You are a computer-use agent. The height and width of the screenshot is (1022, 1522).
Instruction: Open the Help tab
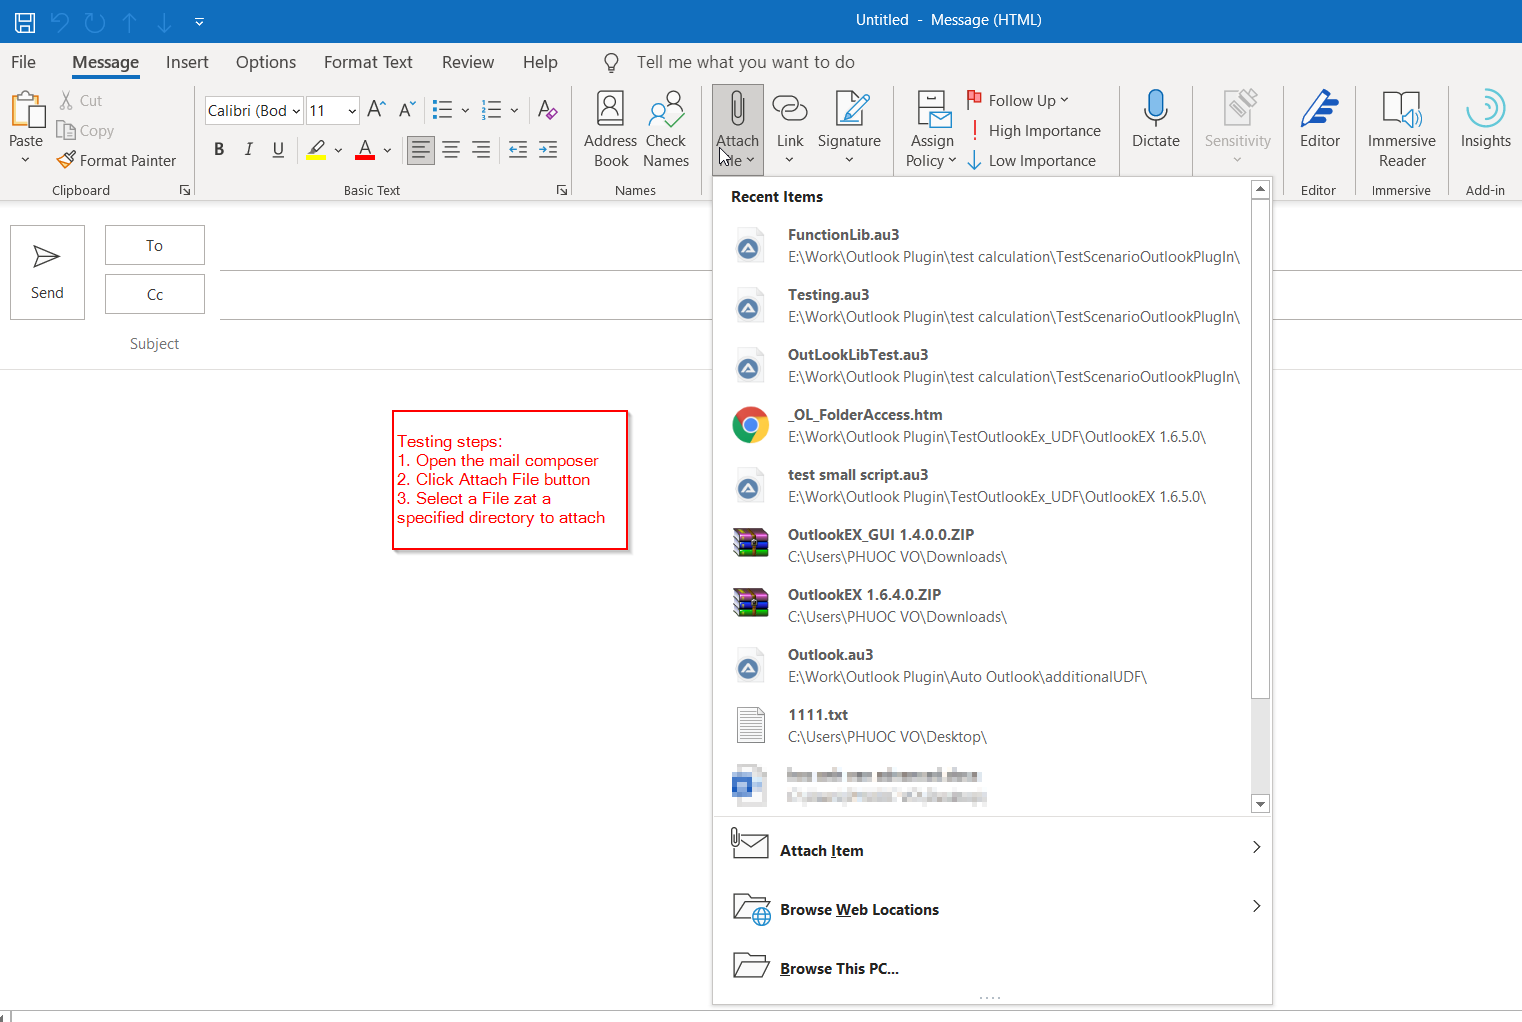click(540, 62)
